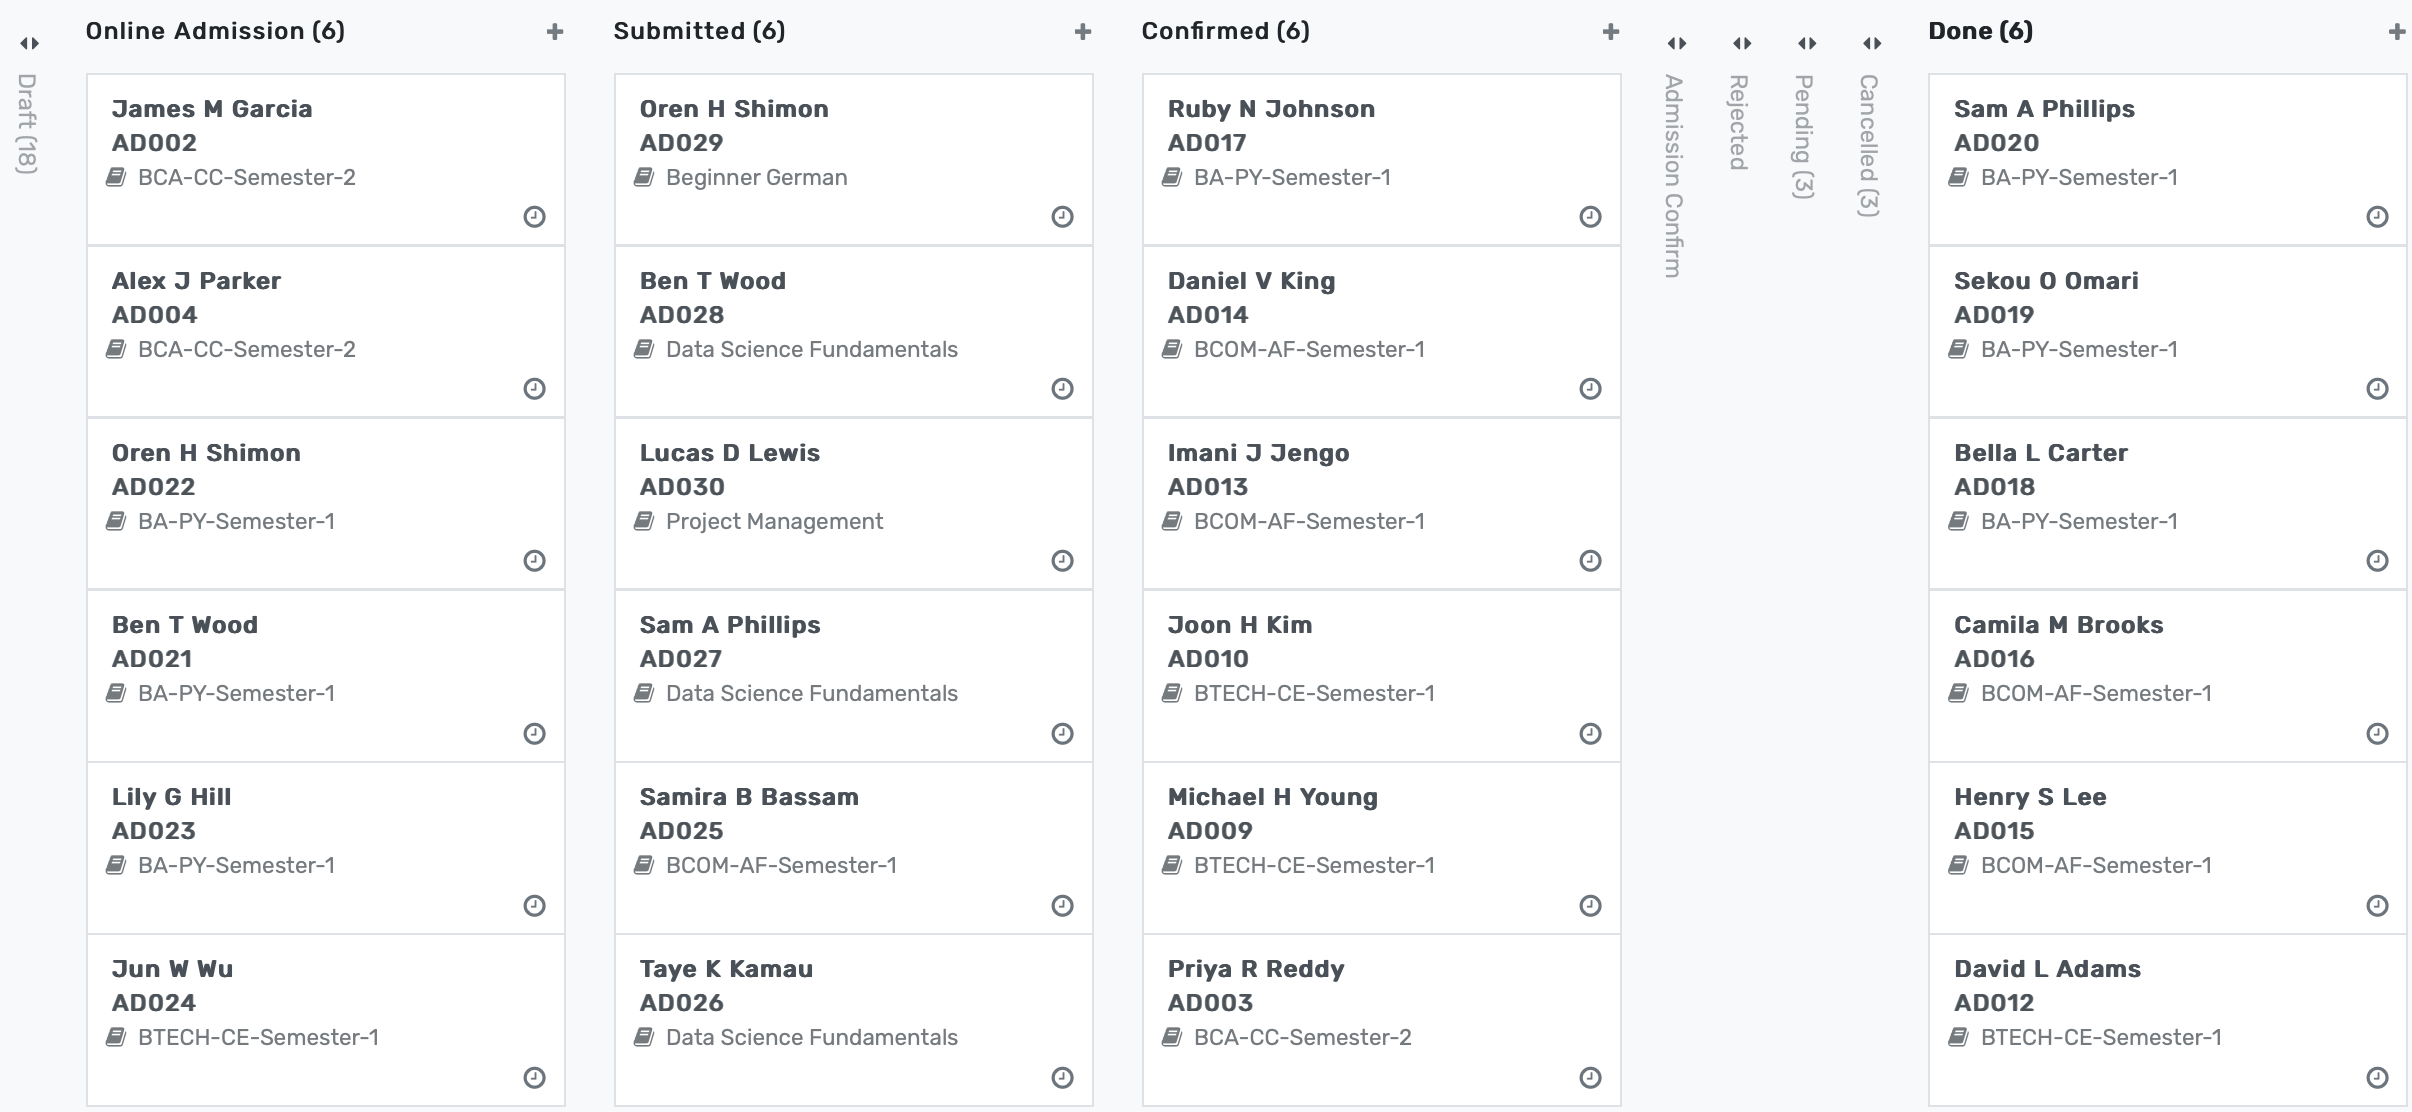Expand the Admission Confirm column
This screenshot has width=2412, height=1112.
(x=1677, y=43)
